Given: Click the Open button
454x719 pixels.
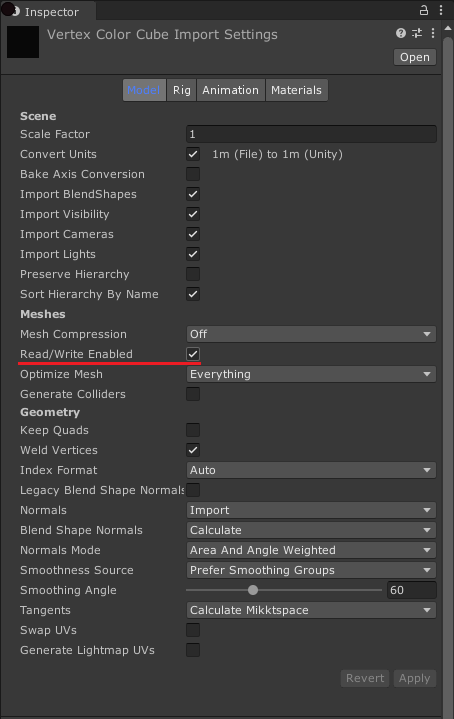Looking at the screenshot, I should (415, 57).
